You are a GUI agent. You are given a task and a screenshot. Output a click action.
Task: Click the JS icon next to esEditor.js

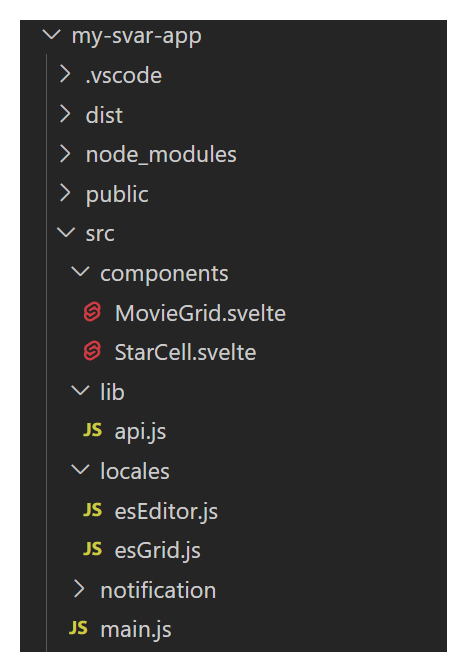93,510
